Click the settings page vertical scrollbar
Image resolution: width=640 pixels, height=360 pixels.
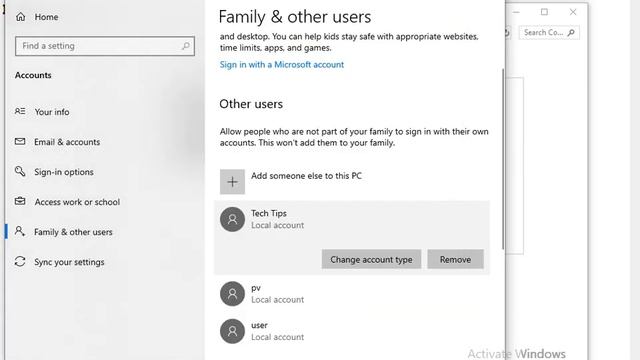click(503, 159)
